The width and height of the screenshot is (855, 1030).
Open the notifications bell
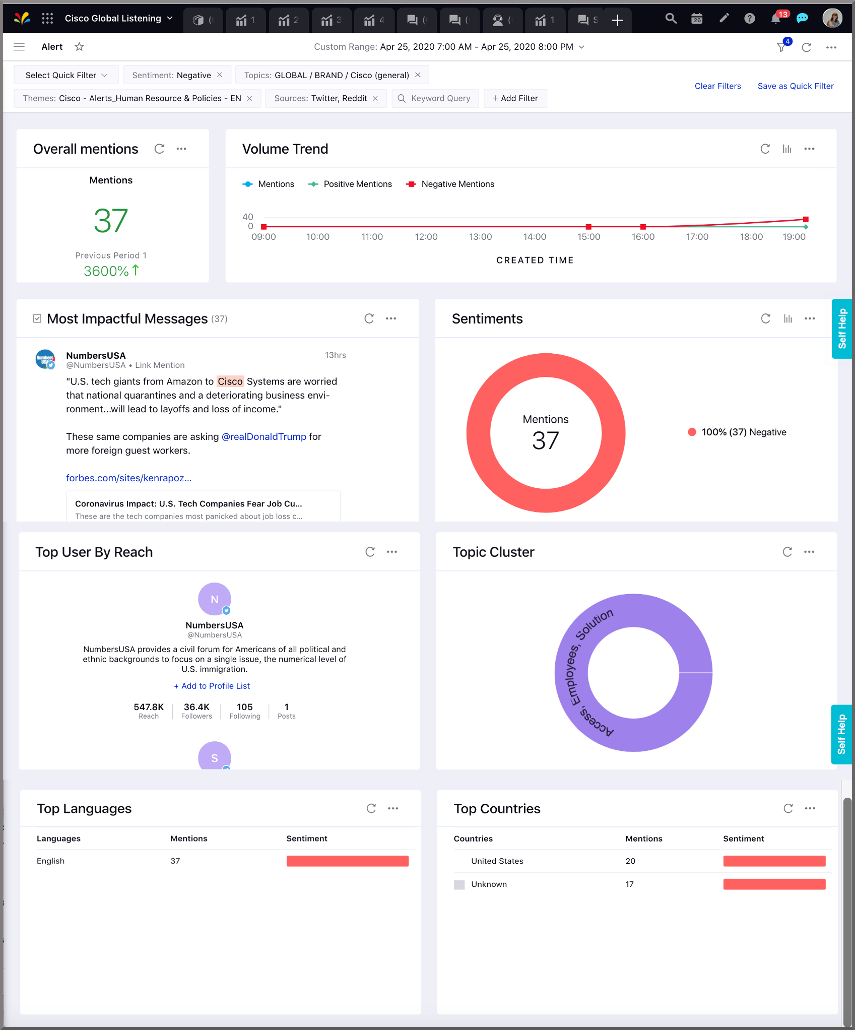pyautogui.click(x=776, y=19)
